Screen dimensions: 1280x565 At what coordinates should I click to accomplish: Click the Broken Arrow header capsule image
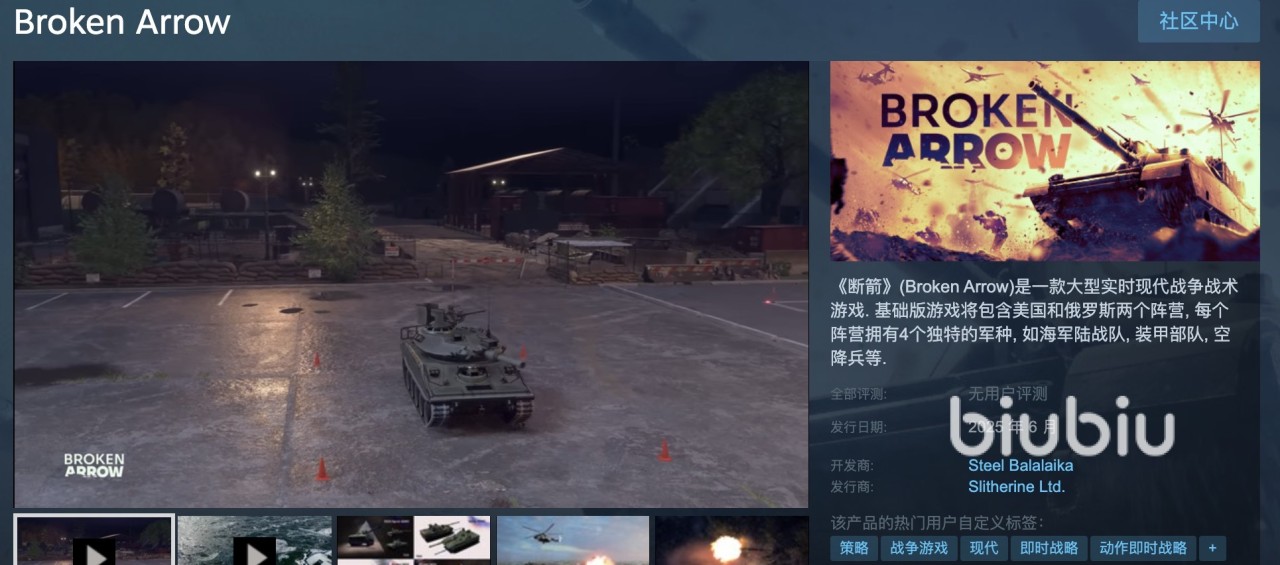[1045, 161]
